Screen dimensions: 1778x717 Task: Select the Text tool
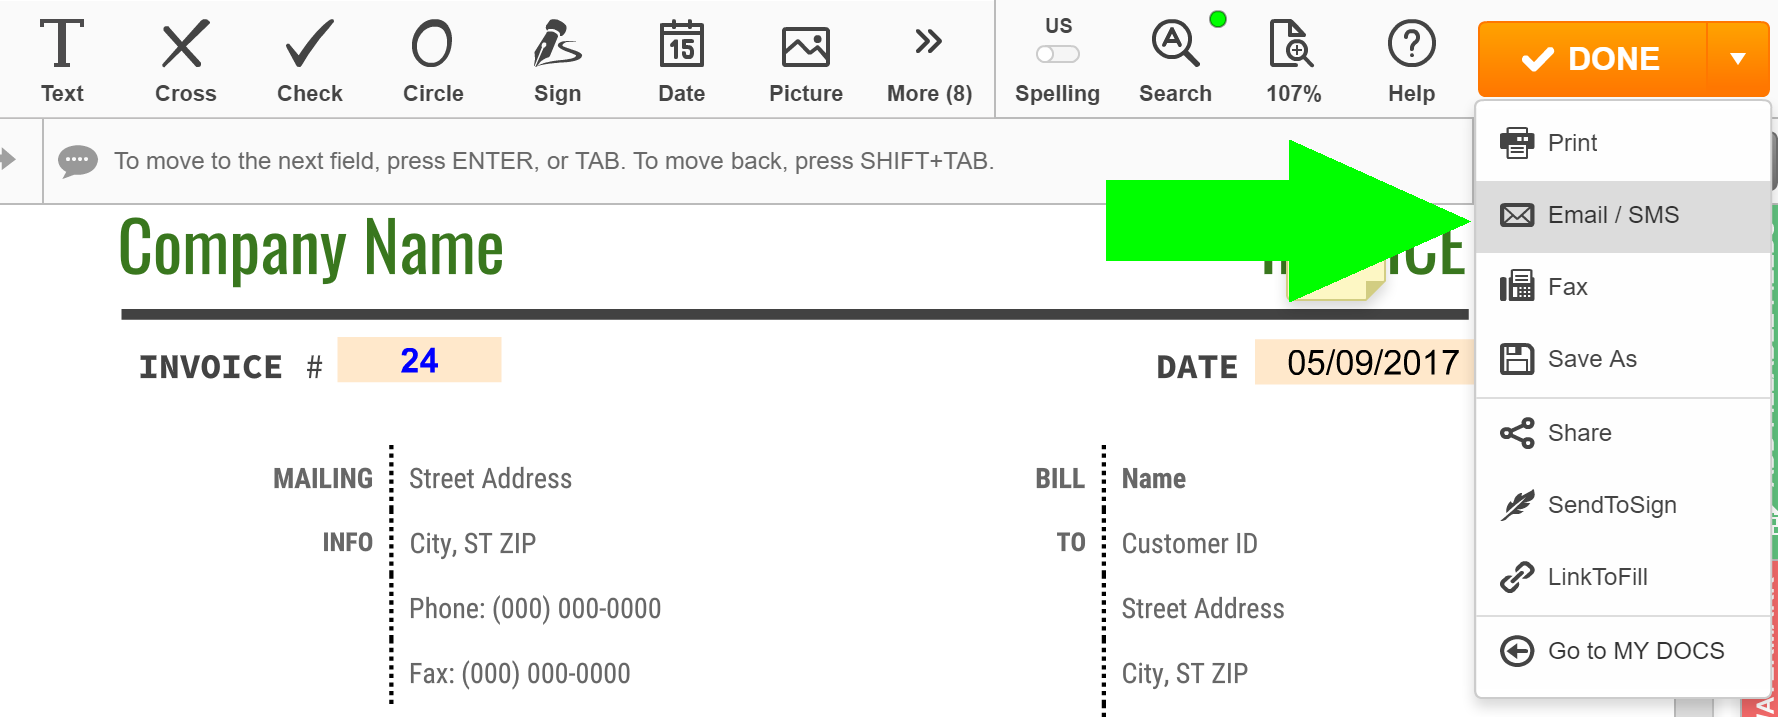(62, 61)
